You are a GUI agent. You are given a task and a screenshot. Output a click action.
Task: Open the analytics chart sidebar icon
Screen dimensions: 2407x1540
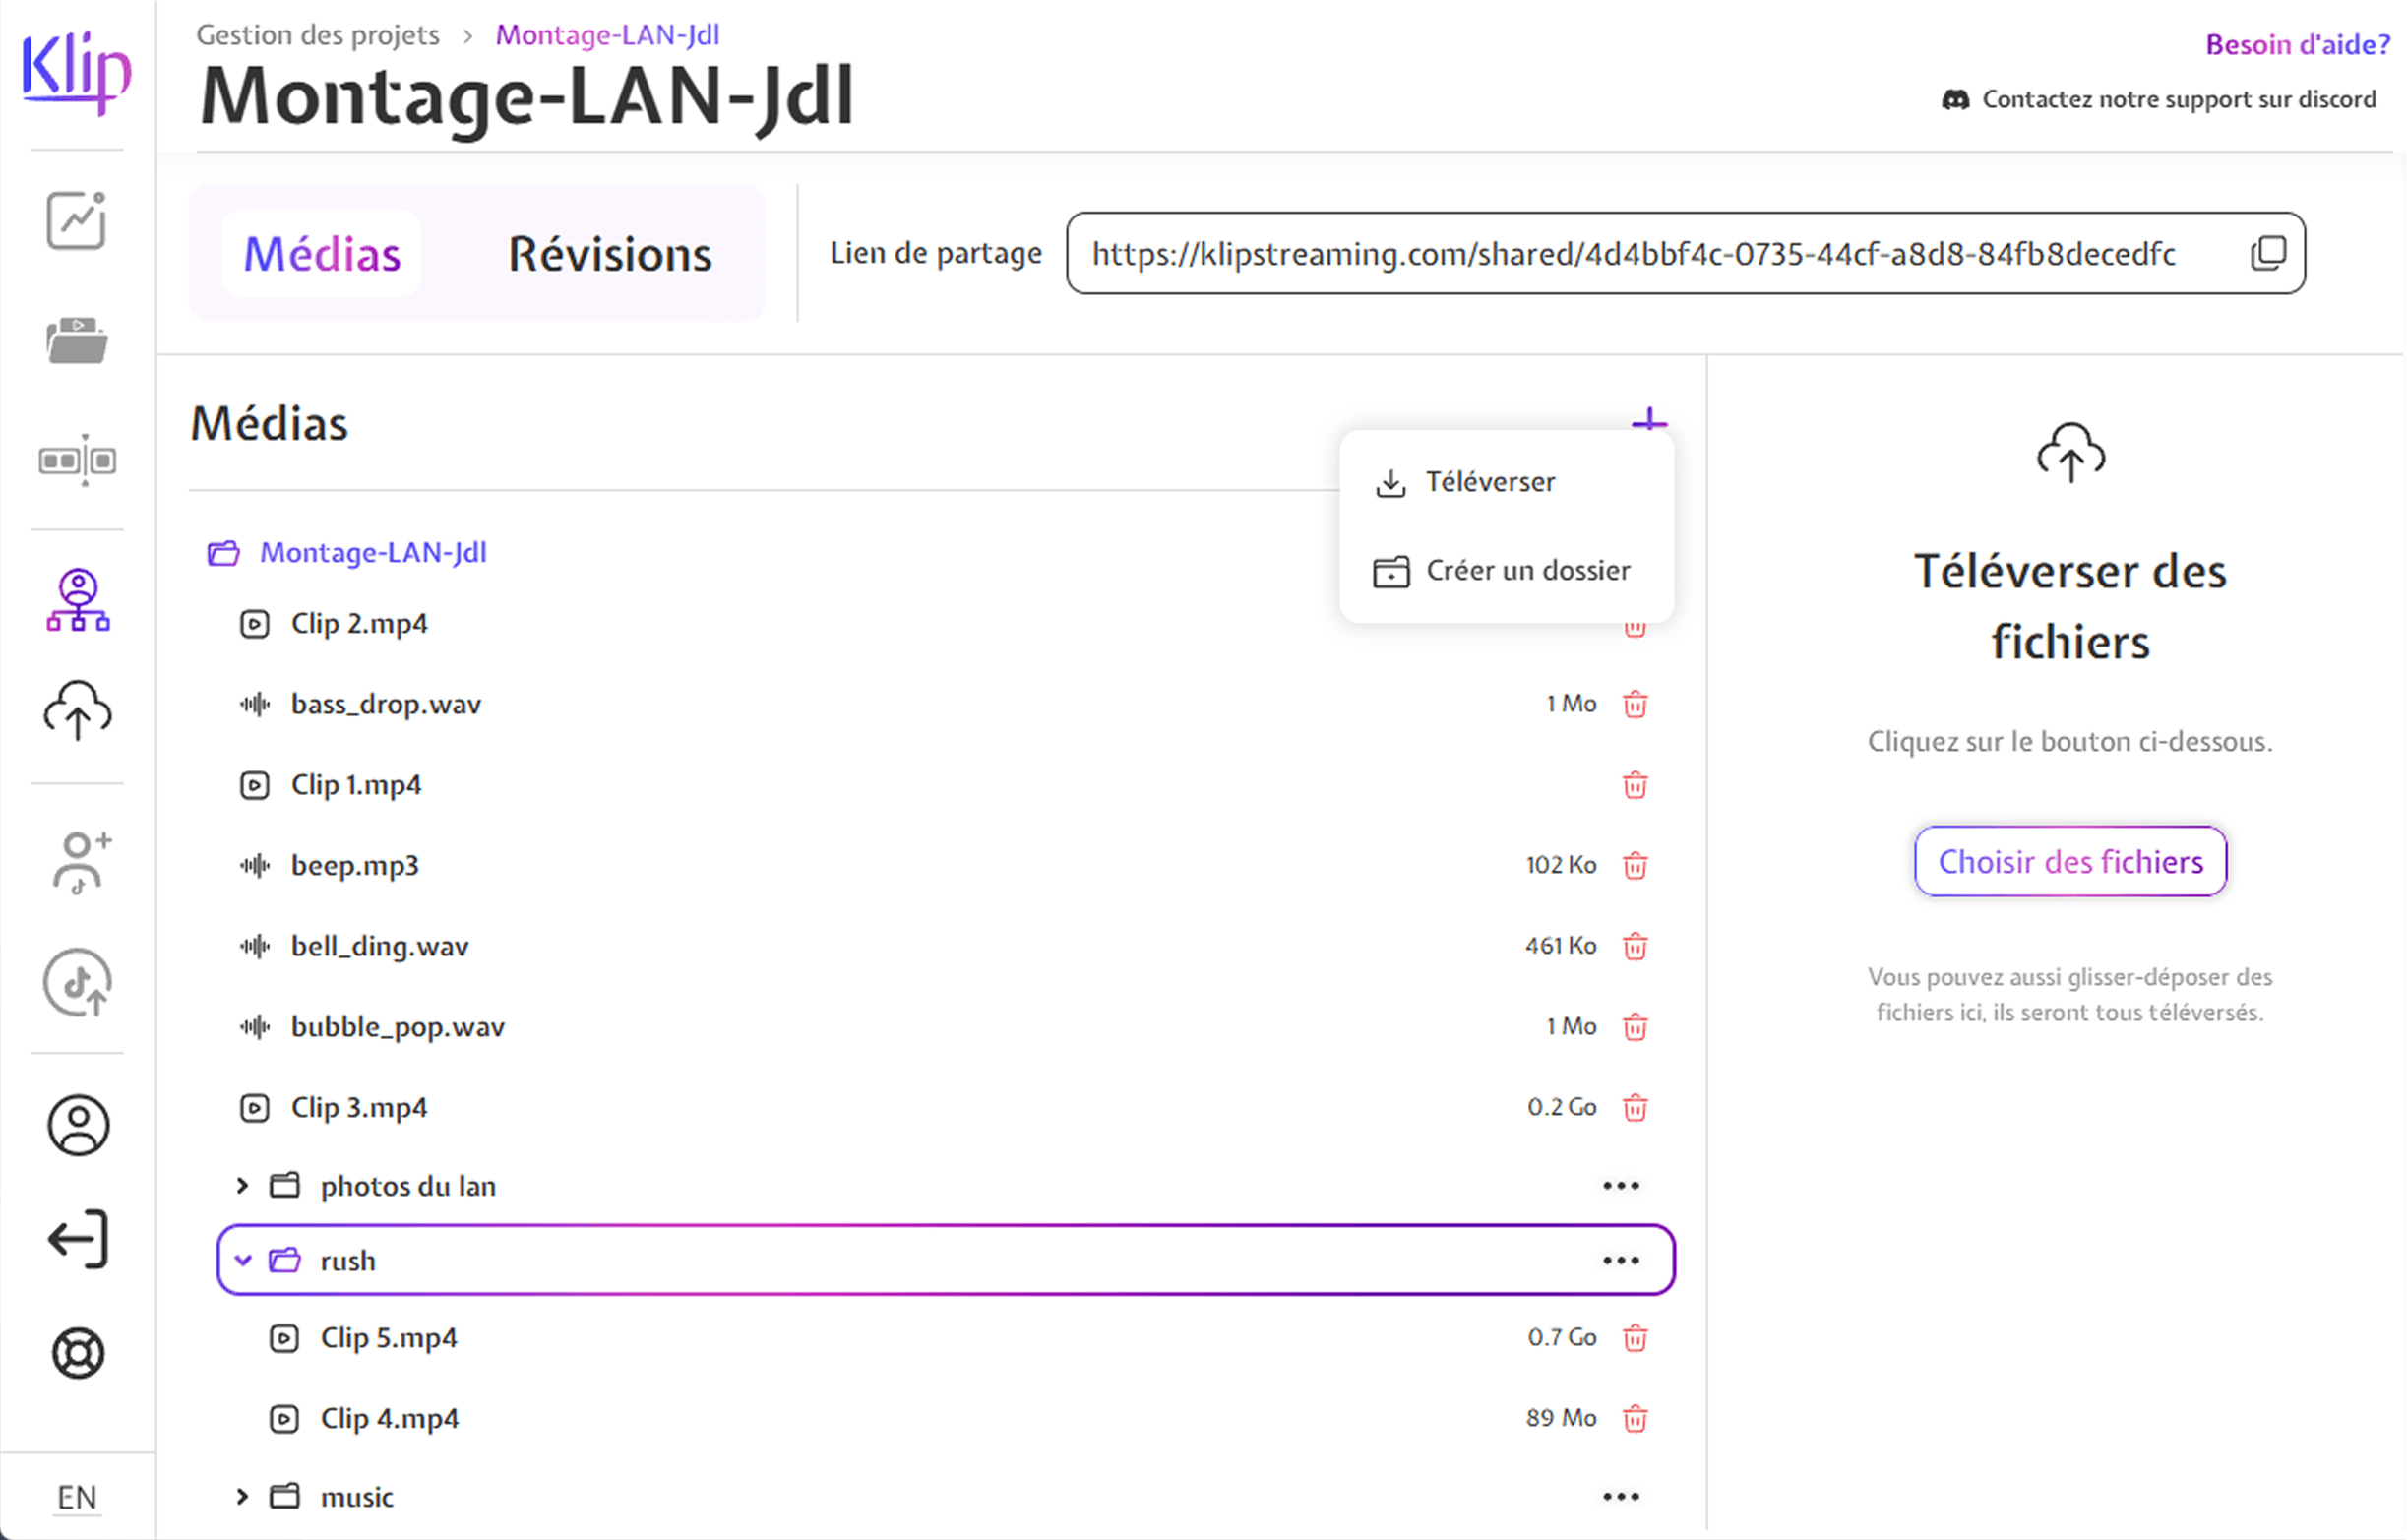(x=76, y=220)
